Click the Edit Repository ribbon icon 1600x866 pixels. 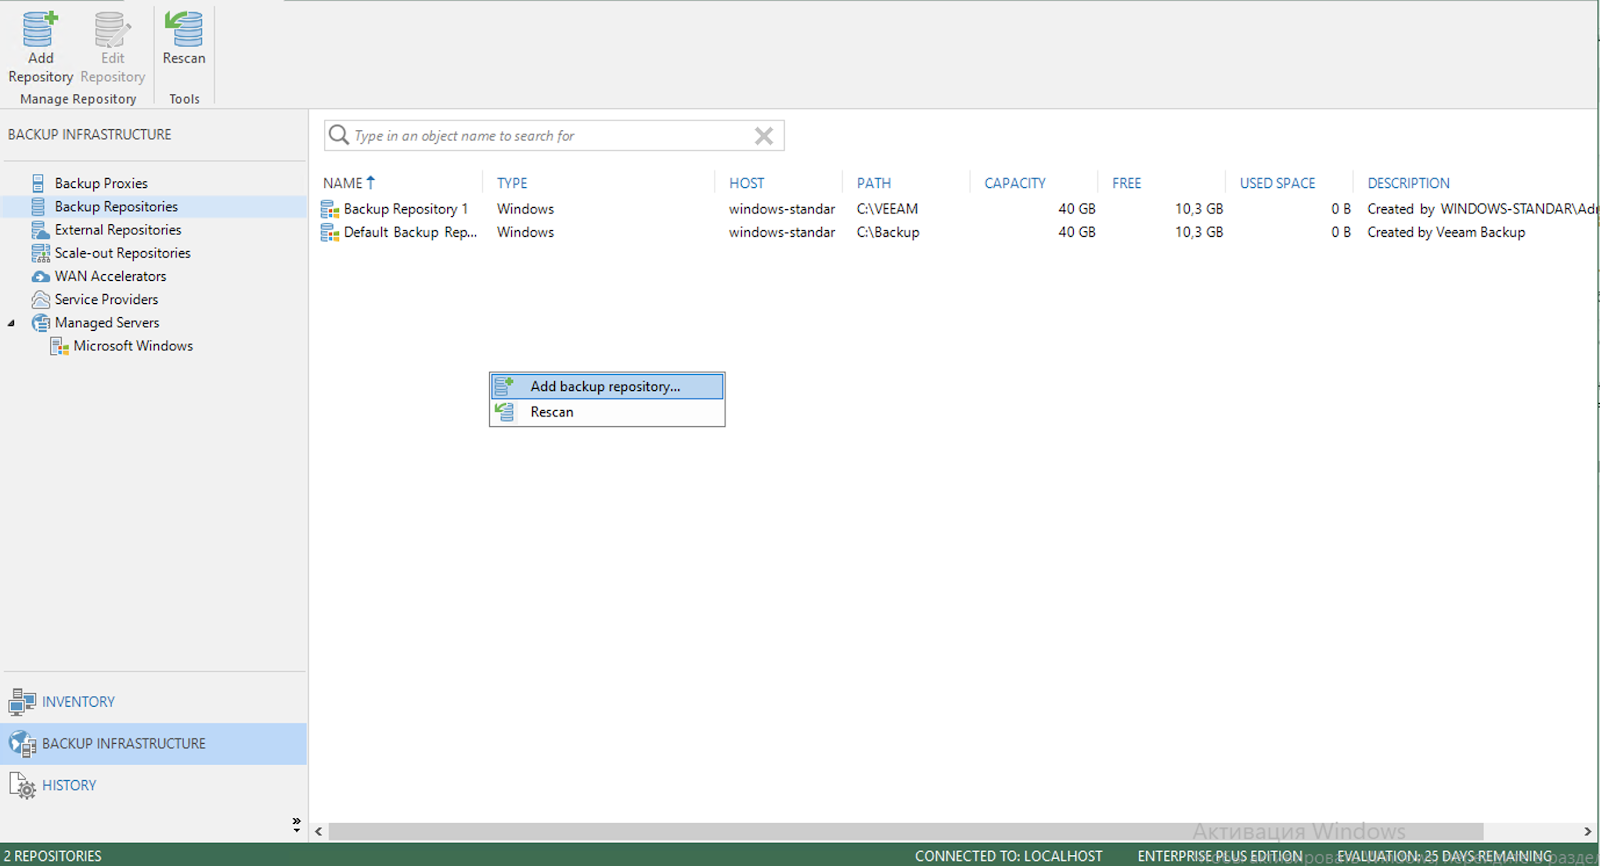point(112,30)
